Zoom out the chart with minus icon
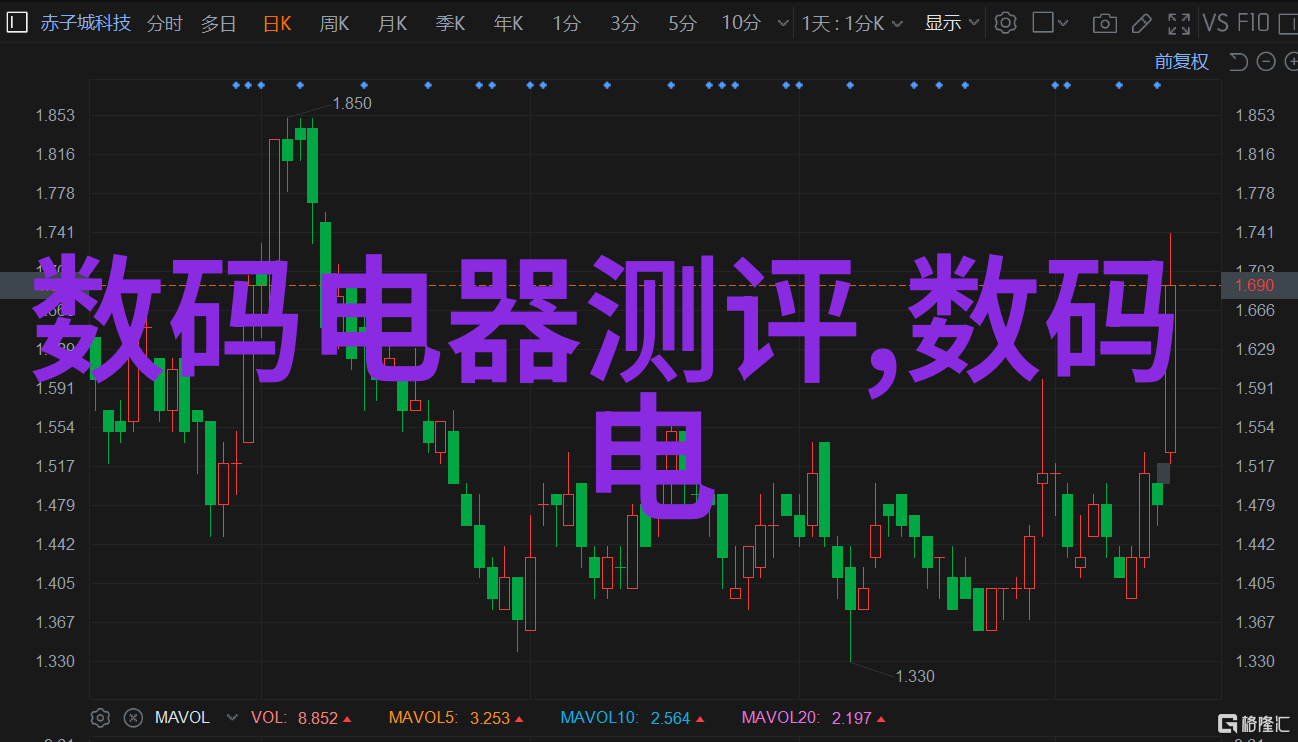 pyautogui.click(x=1265, y=62)
